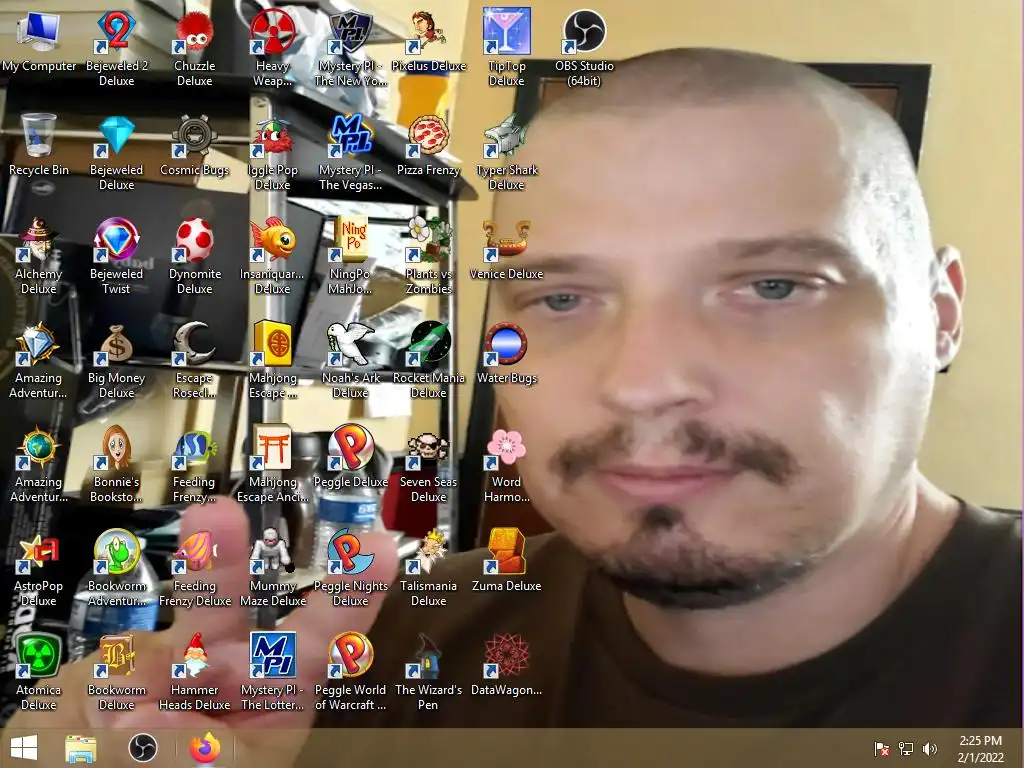This screenshot has width=1024, height=768.
Task: Open File Explorer from the taskbar
Action: 81,748
